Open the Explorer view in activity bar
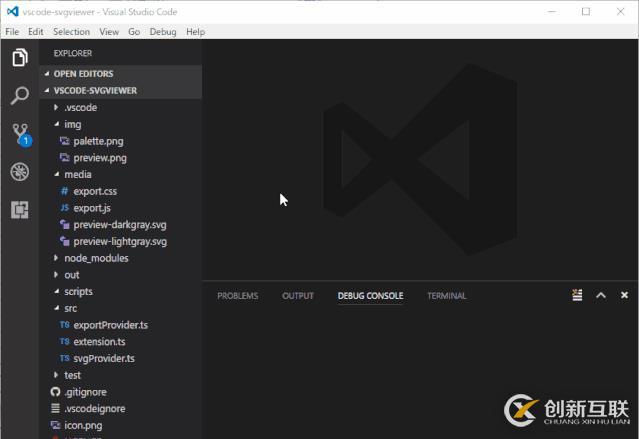Image resolution: width=639 pixels, height=439 pixels. tap(20, 57)
